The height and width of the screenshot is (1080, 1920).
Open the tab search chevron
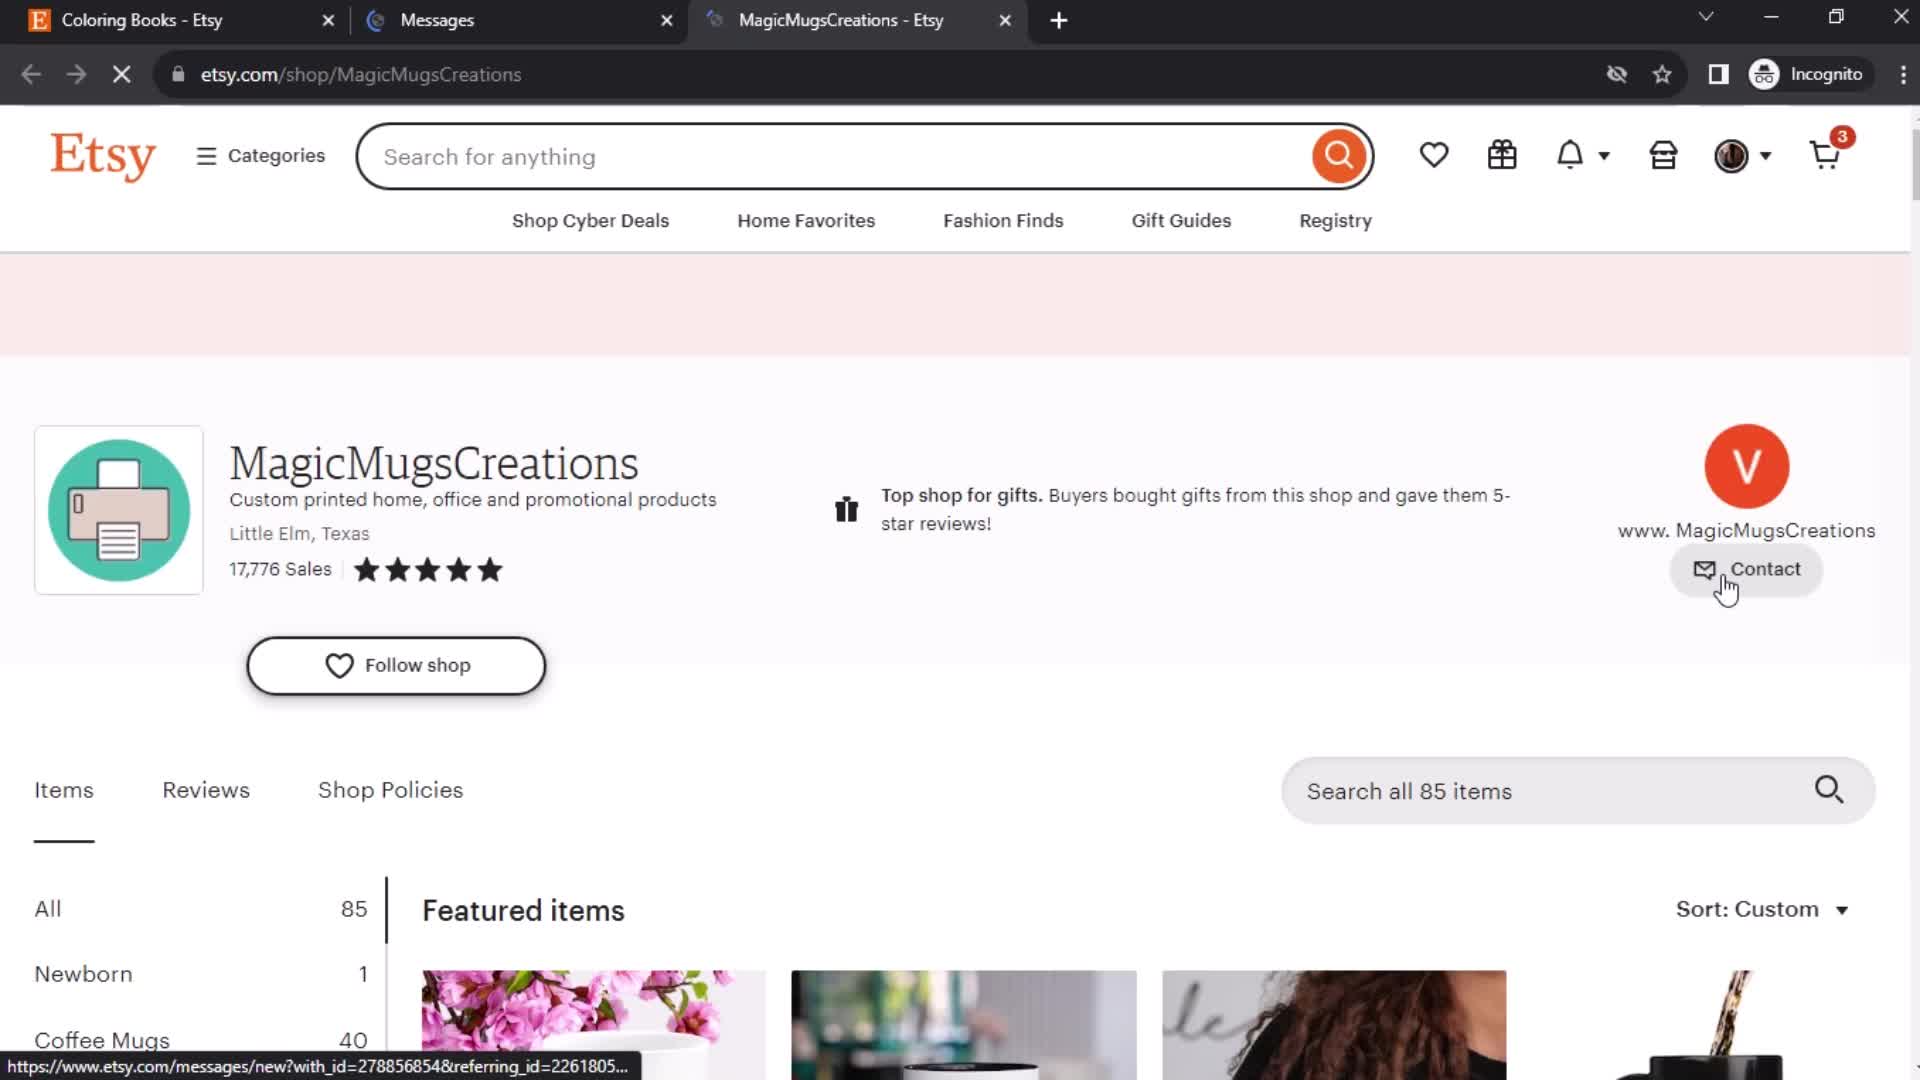click(x=1706, y=17)
